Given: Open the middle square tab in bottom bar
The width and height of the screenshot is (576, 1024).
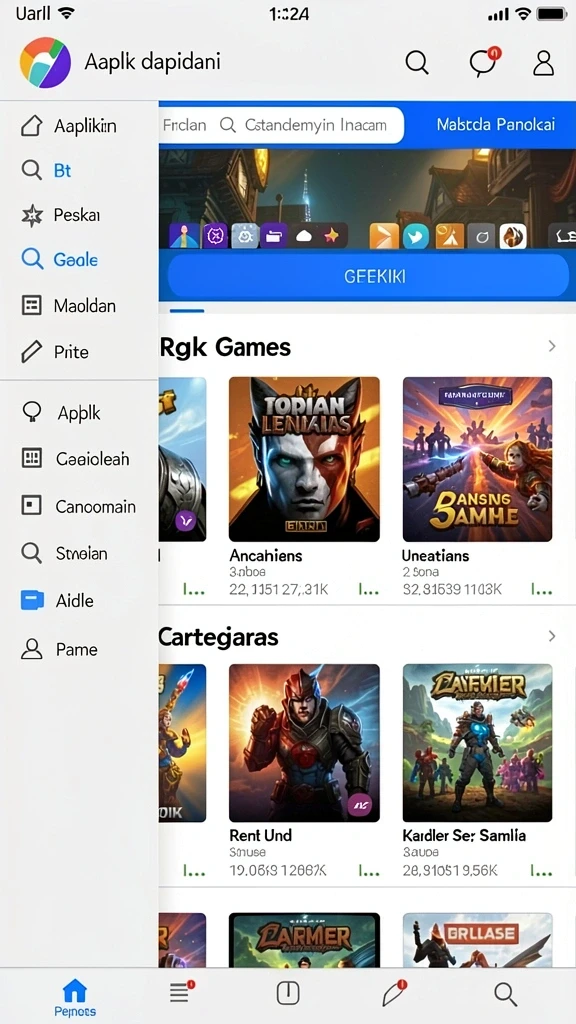Looking at the screenshot, I should pyautogui.click(x=288, y=993).
